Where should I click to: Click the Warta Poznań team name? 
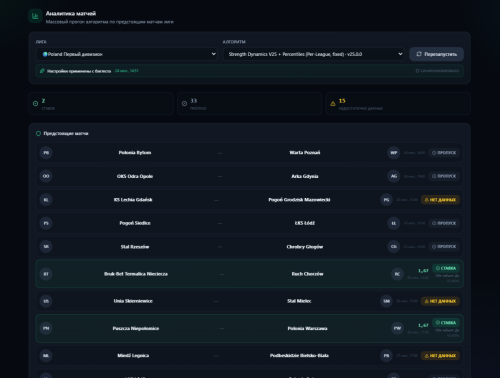click(305, 153)
